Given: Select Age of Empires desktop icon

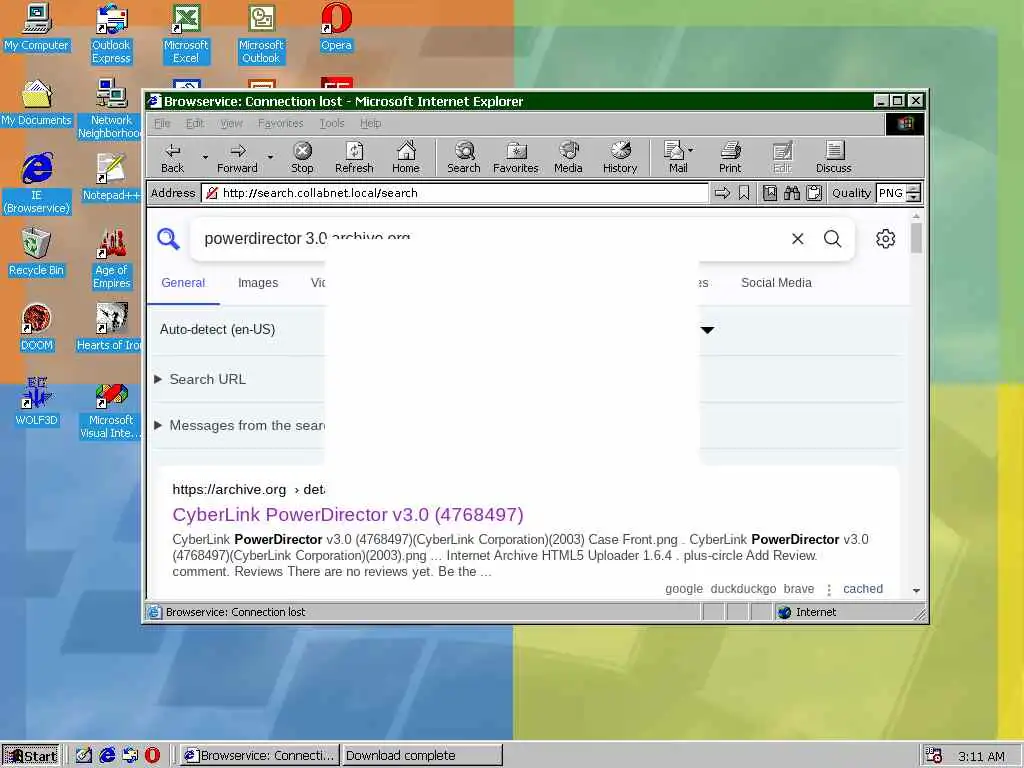Looking at the screenshot, I should tap(112, 259).
